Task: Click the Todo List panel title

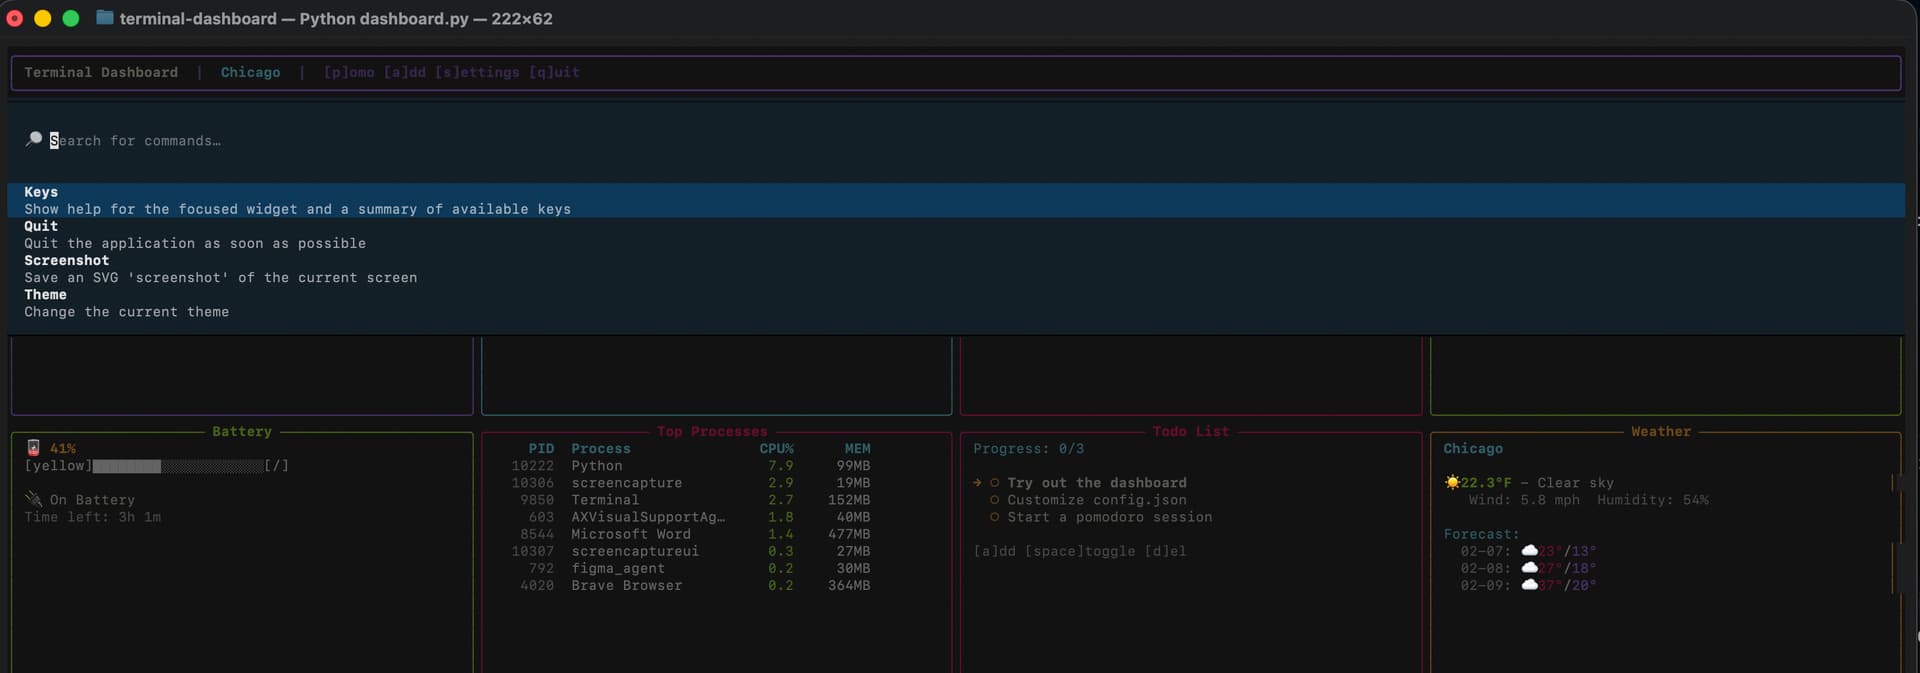Action: click(1191, 431)
